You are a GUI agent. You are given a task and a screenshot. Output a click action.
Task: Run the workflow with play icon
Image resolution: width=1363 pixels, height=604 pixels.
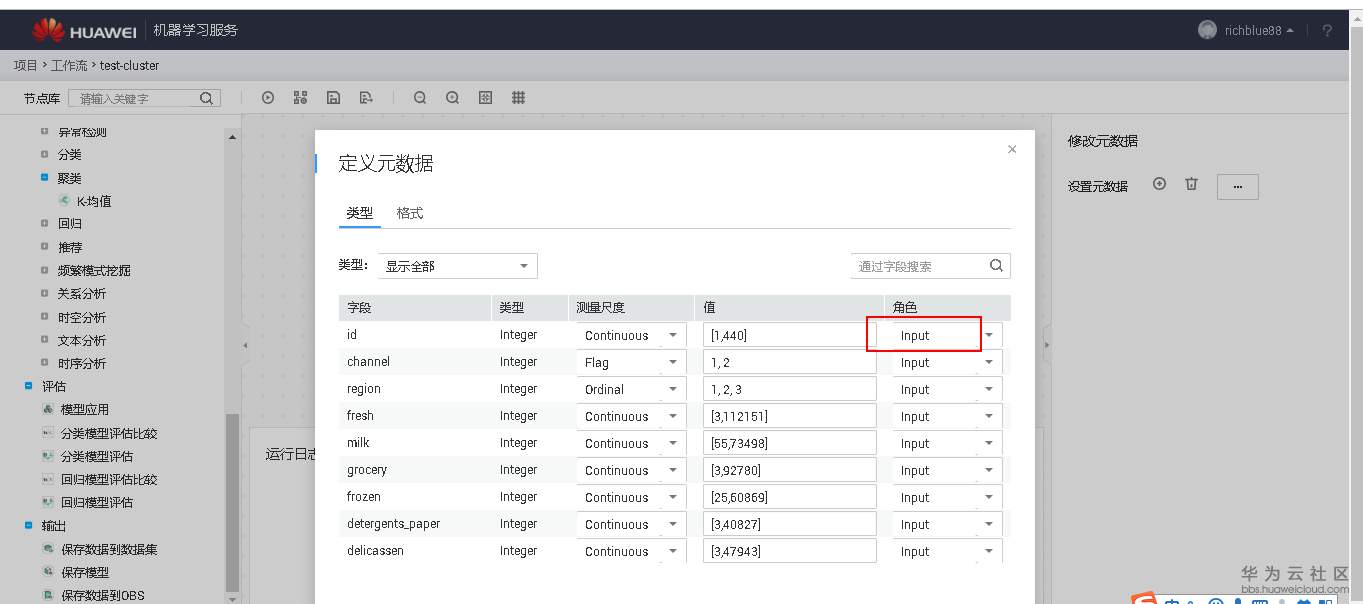click(268, 98)
